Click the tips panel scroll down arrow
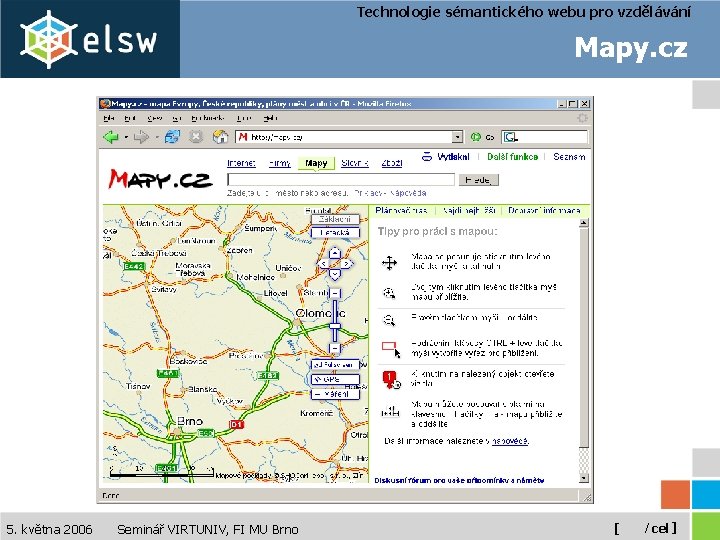The image size is (720, 540). pyautogui.click(x=584, y=478)
